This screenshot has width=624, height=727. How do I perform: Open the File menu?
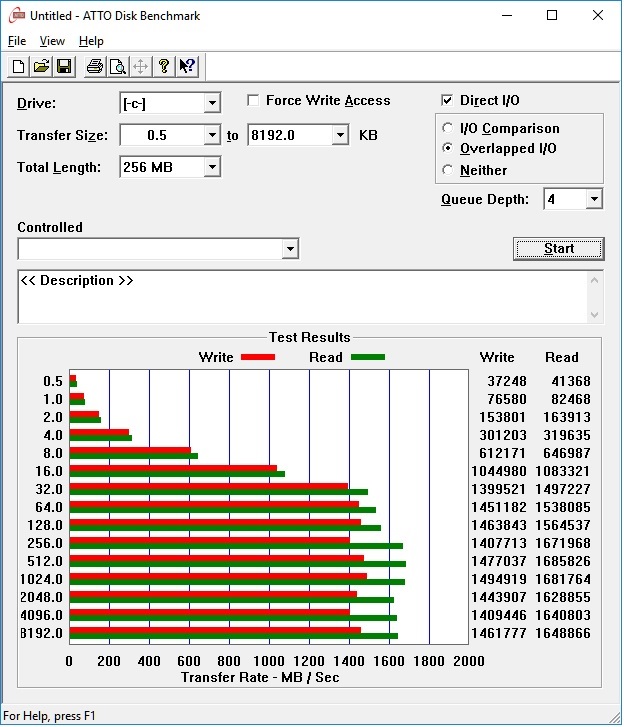17,41
